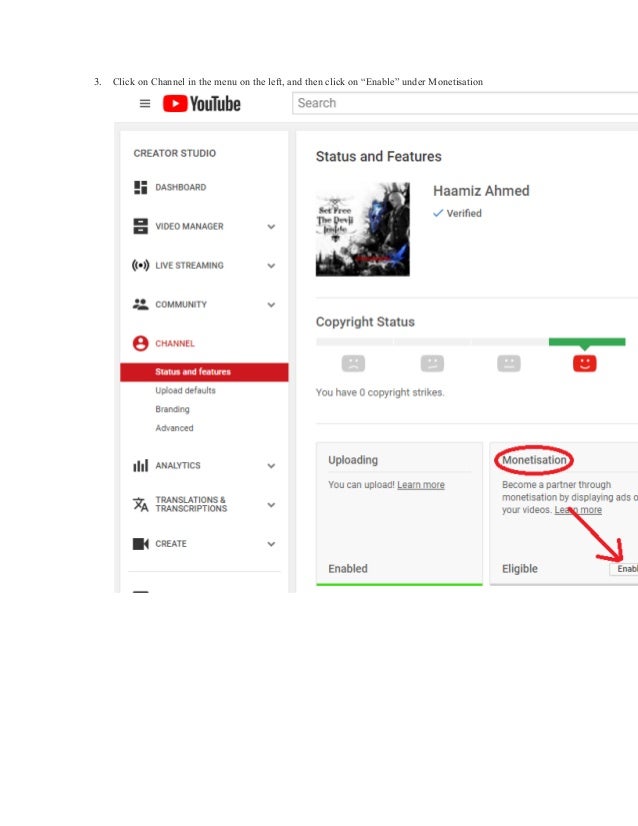
Task: Click the second grey face icon
Action: (432, 363)
